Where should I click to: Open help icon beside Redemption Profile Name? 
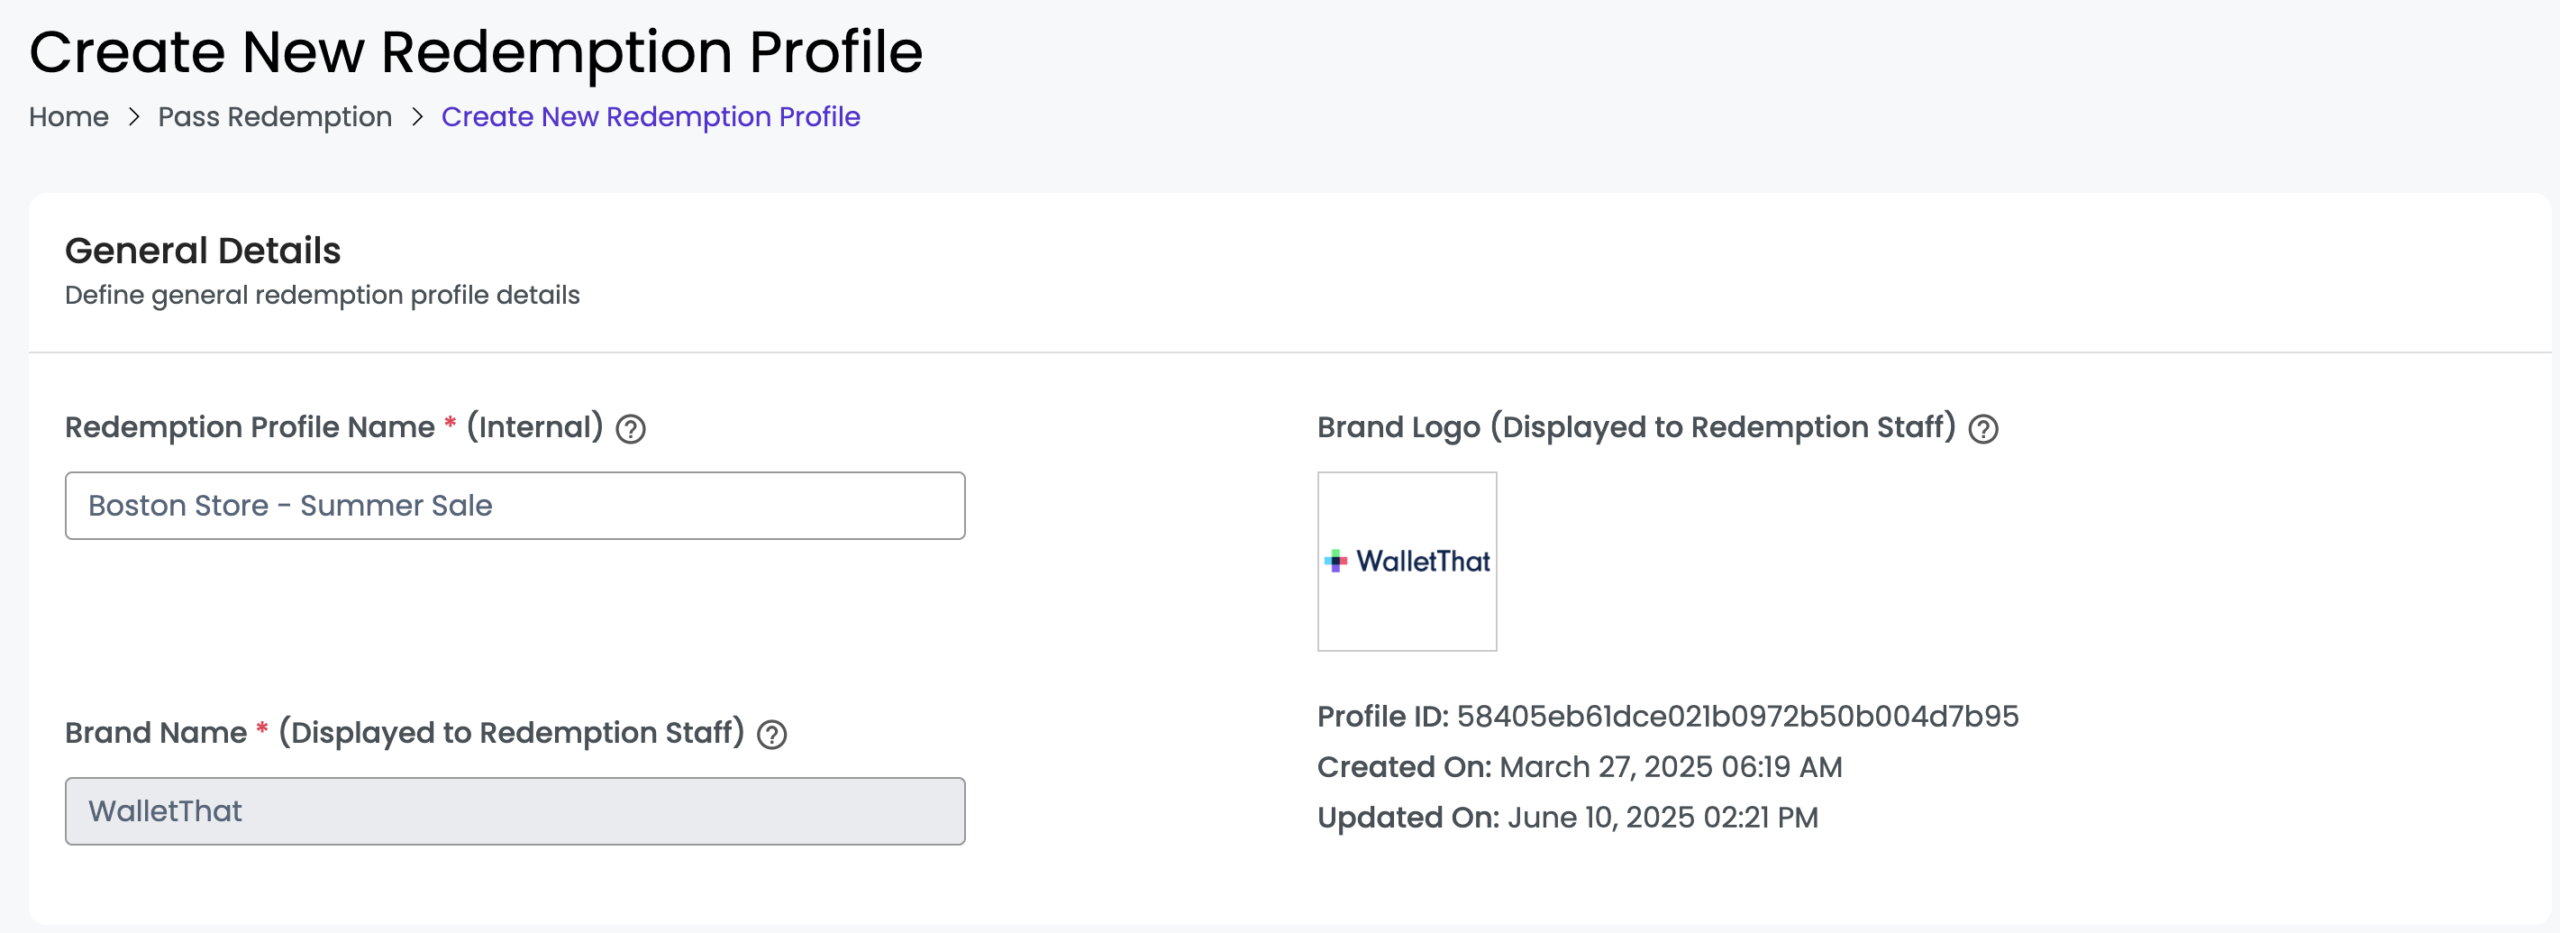(630, 429)
